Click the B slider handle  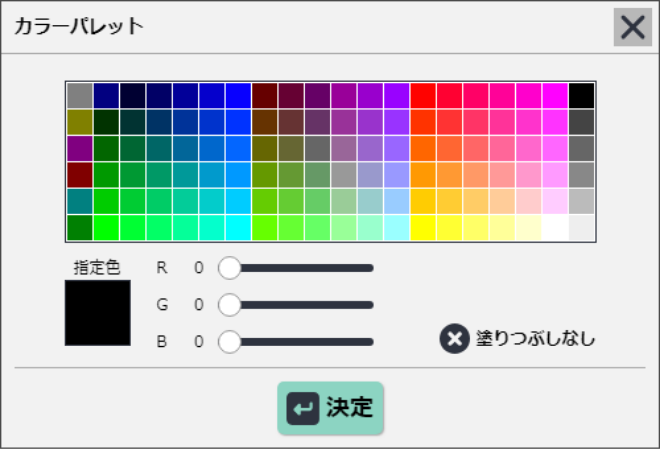(229, 341)
